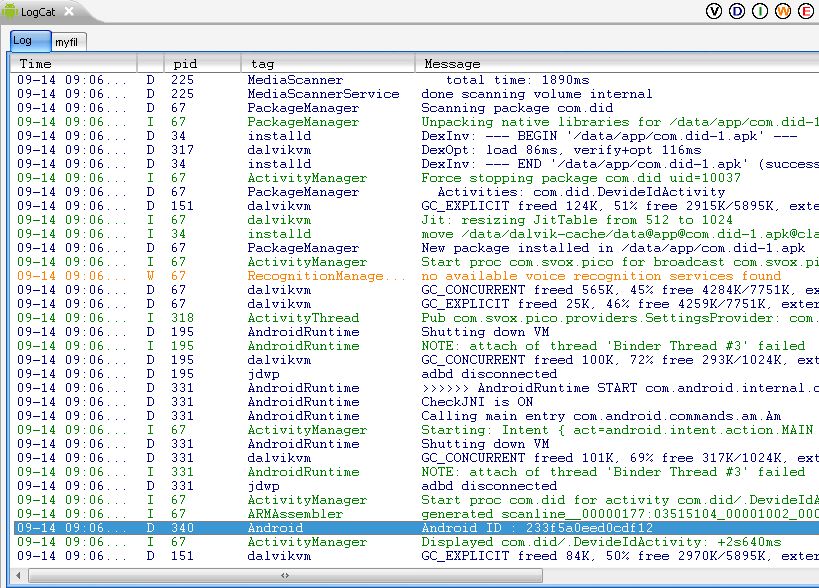Click the tag column header
This screenshot has height=588, width=819.
(x=328, y=64)
